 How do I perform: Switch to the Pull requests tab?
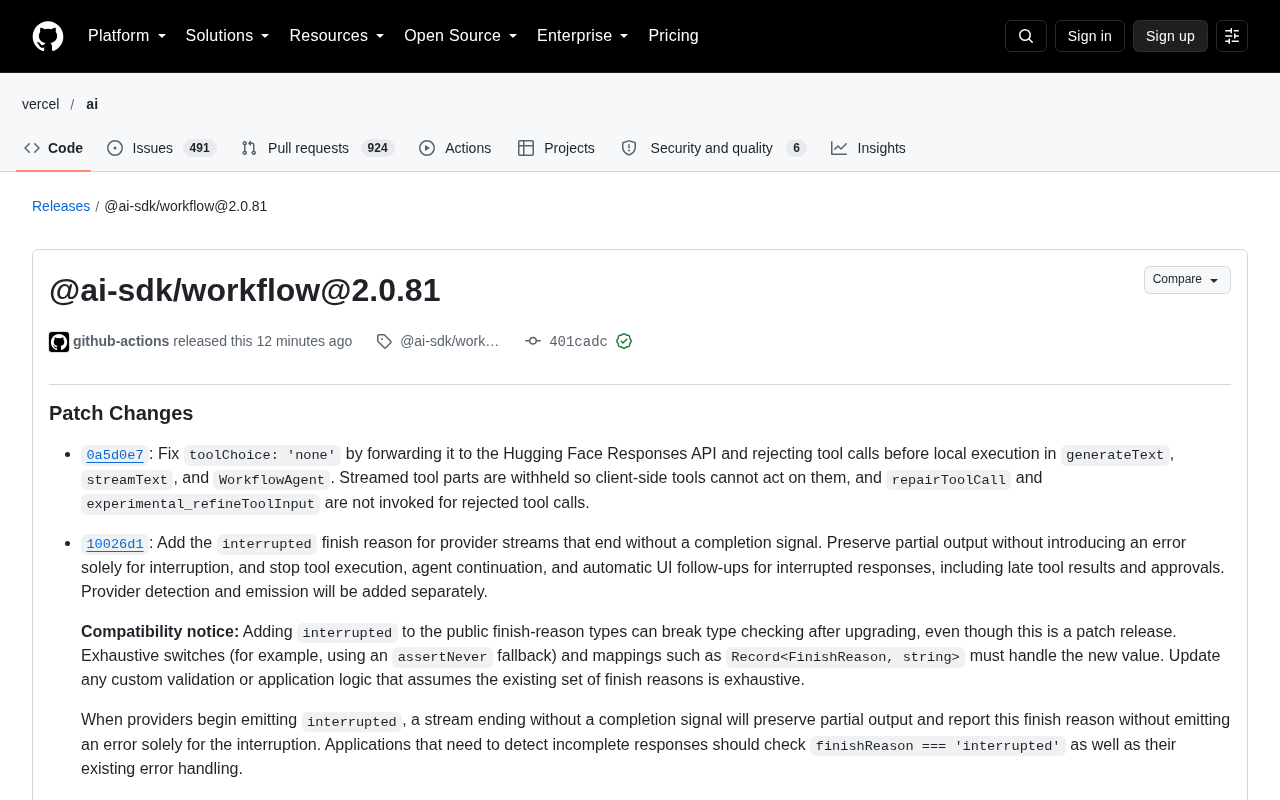click(318, 148)
